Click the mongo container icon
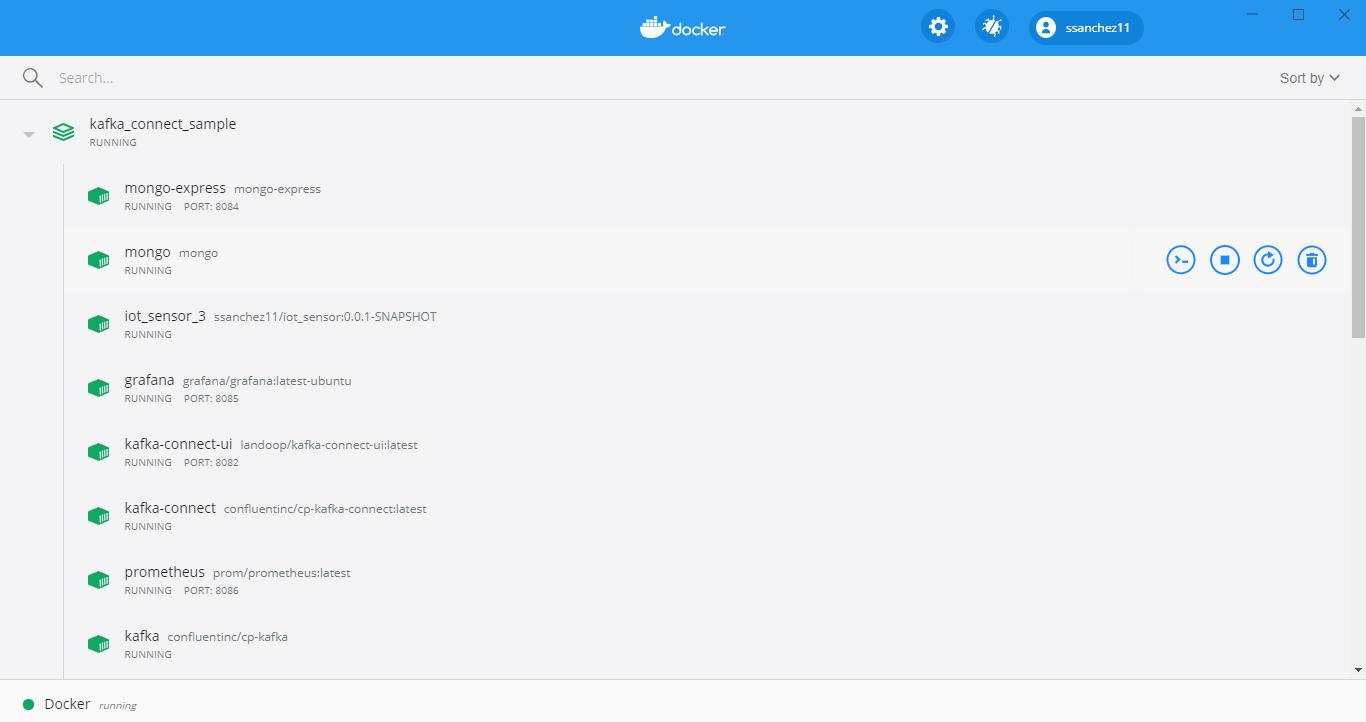1366x722 pixels. [98, 260]
